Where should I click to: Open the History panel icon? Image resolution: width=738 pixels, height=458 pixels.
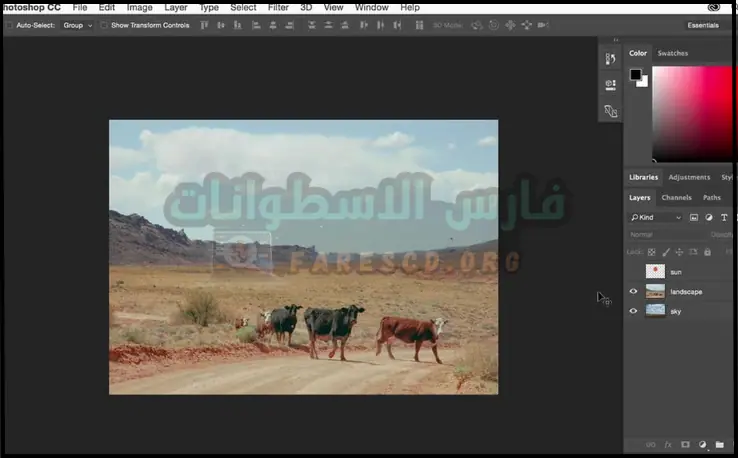[x=610, y=60]
